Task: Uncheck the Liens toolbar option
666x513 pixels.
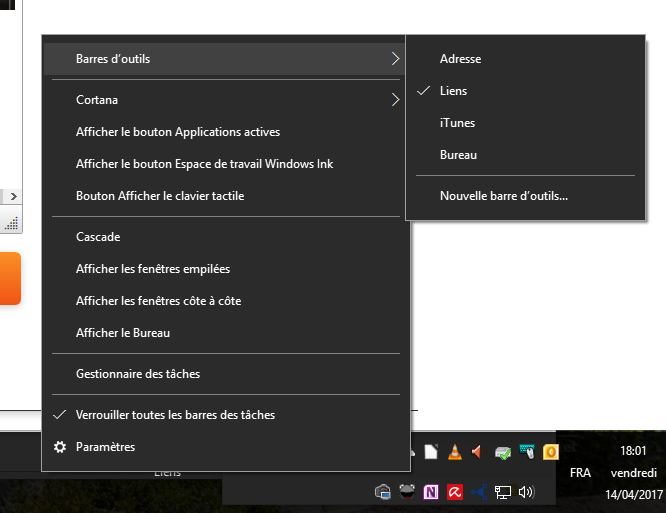Action: [453, 91]
